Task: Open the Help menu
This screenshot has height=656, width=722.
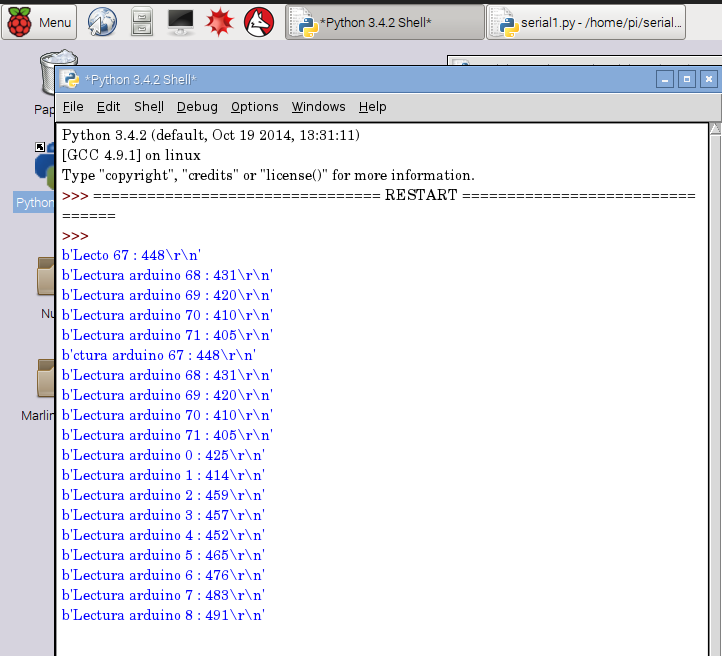Action: click(x=373, y=107)
